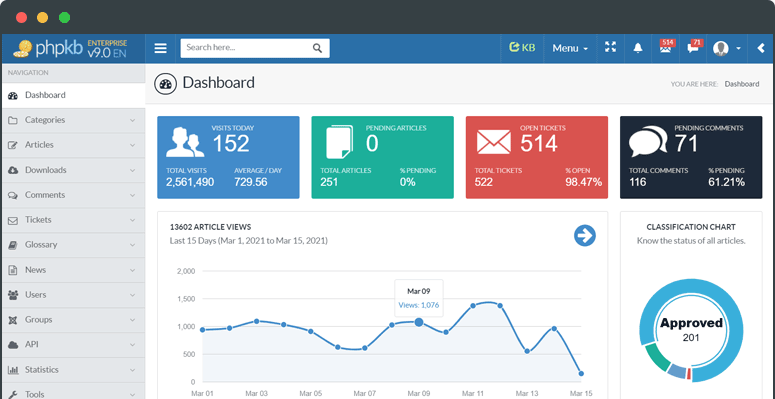
Task: Click the Mar 09 chart data point
Action: [419, 322]
